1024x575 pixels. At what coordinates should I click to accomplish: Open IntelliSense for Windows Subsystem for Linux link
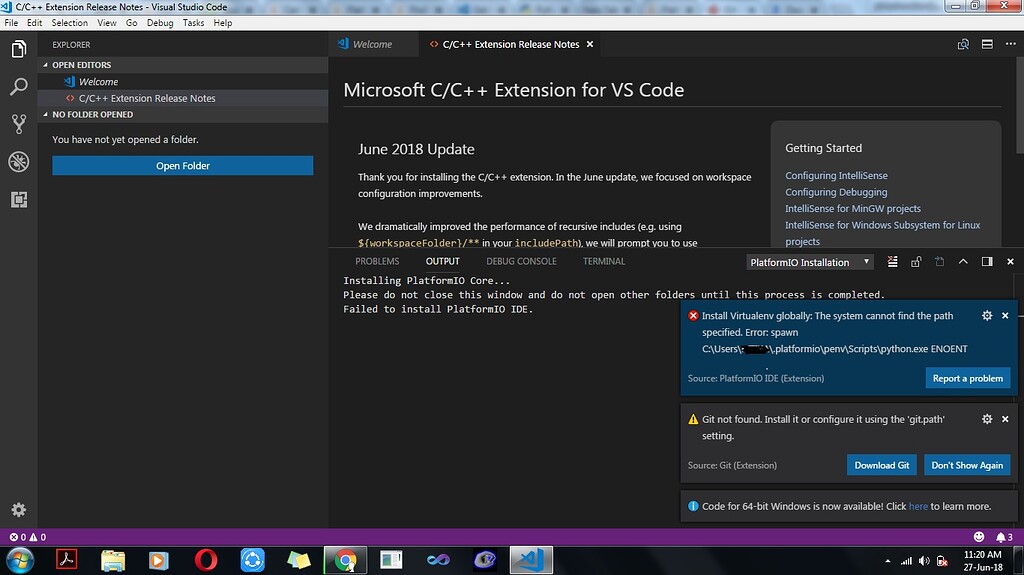click(882, 225)
